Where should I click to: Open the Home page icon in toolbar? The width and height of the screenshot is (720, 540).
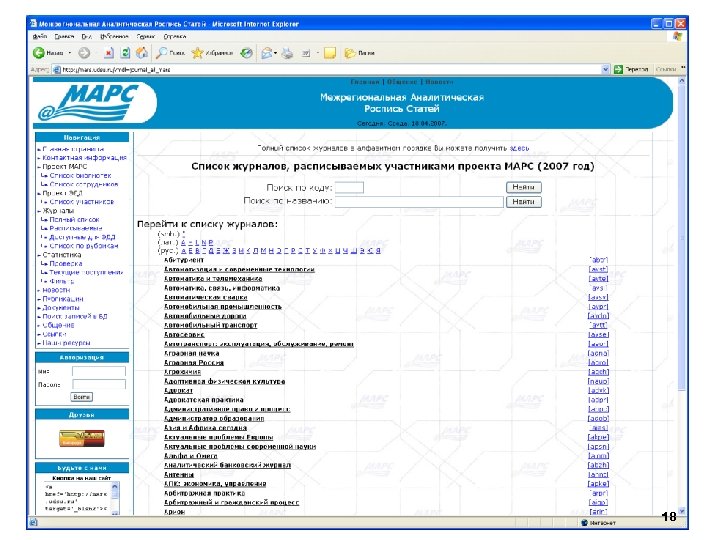142,53
